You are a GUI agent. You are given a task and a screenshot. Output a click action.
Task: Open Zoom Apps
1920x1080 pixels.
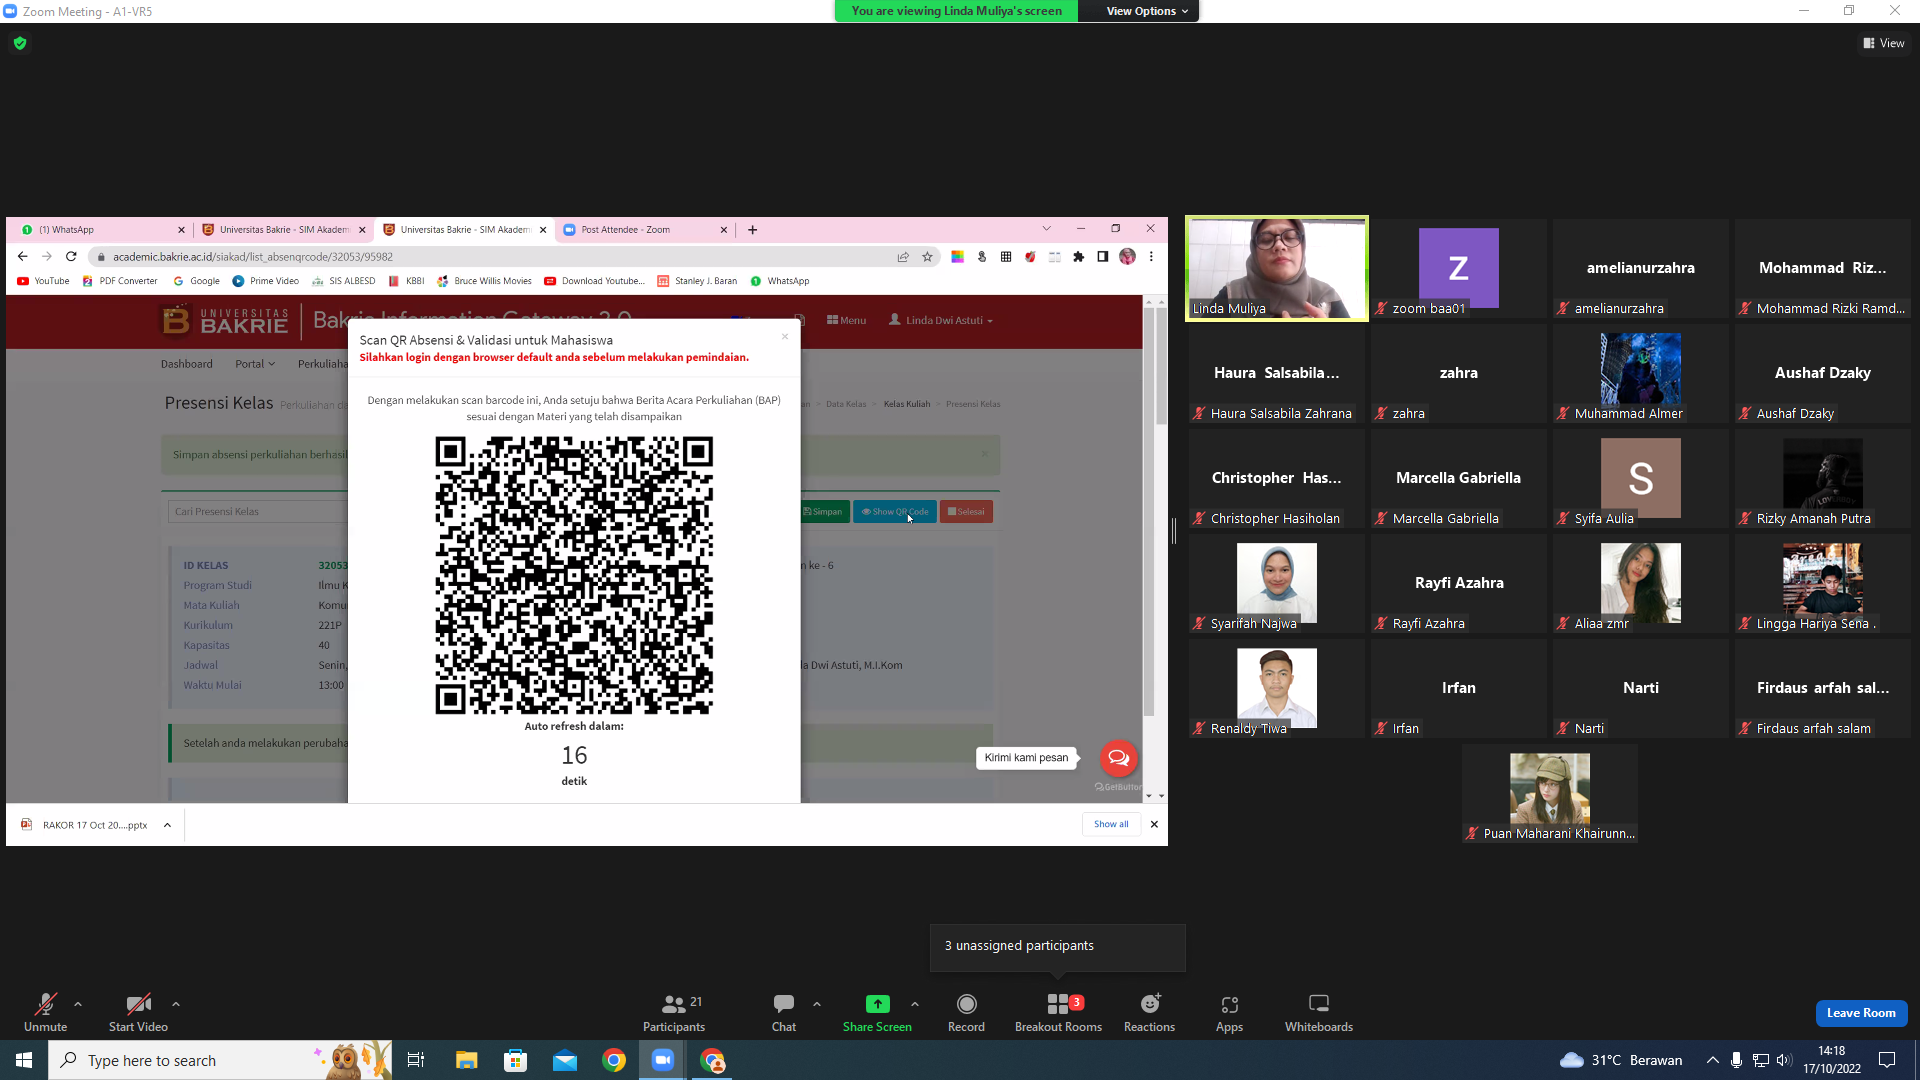(x=1229, y=1012)
